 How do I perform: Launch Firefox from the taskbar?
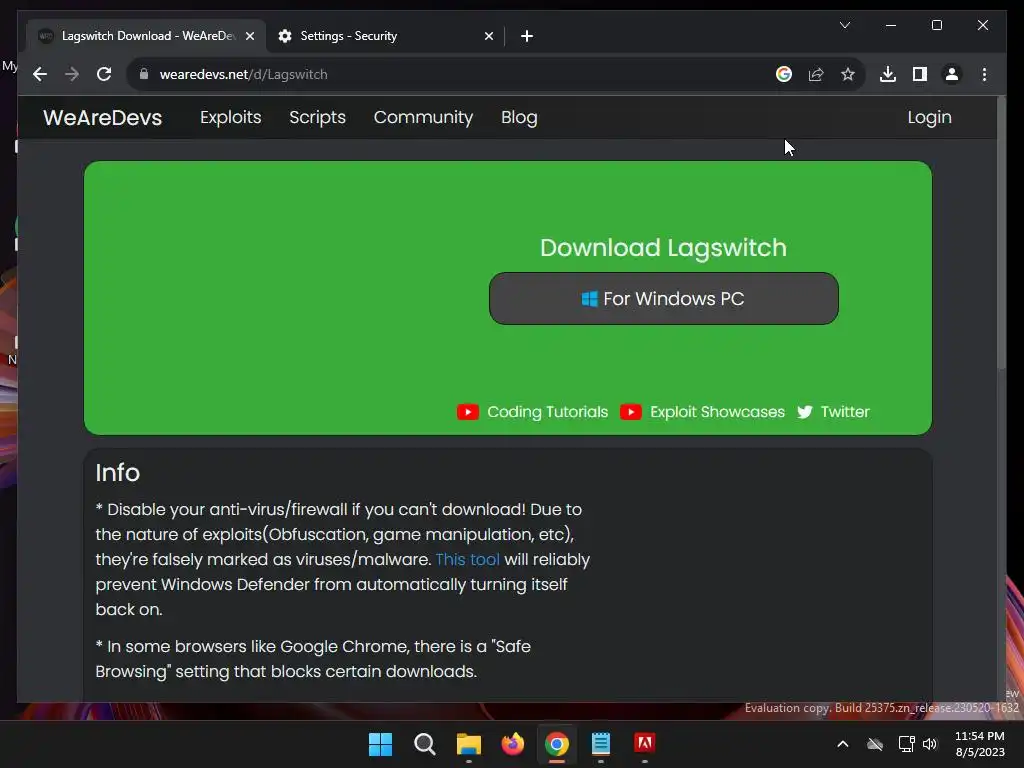[513, 744]
